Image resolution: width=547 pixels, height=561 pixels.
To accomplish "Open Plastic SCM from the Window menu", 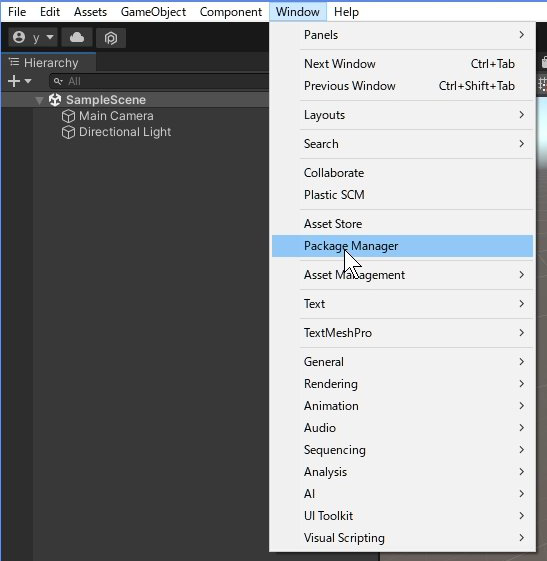I will (402, 195).
